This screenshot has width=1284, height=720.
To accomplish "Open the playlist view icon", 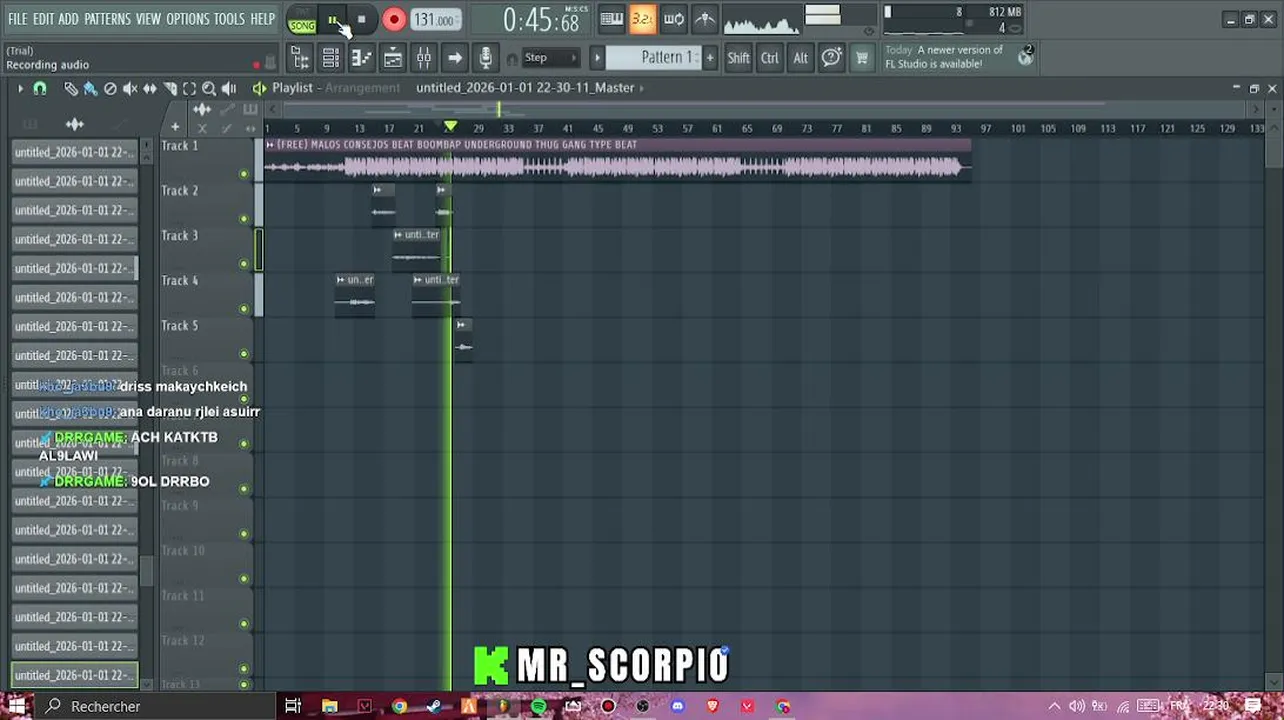I will click(x=393, y=58).
